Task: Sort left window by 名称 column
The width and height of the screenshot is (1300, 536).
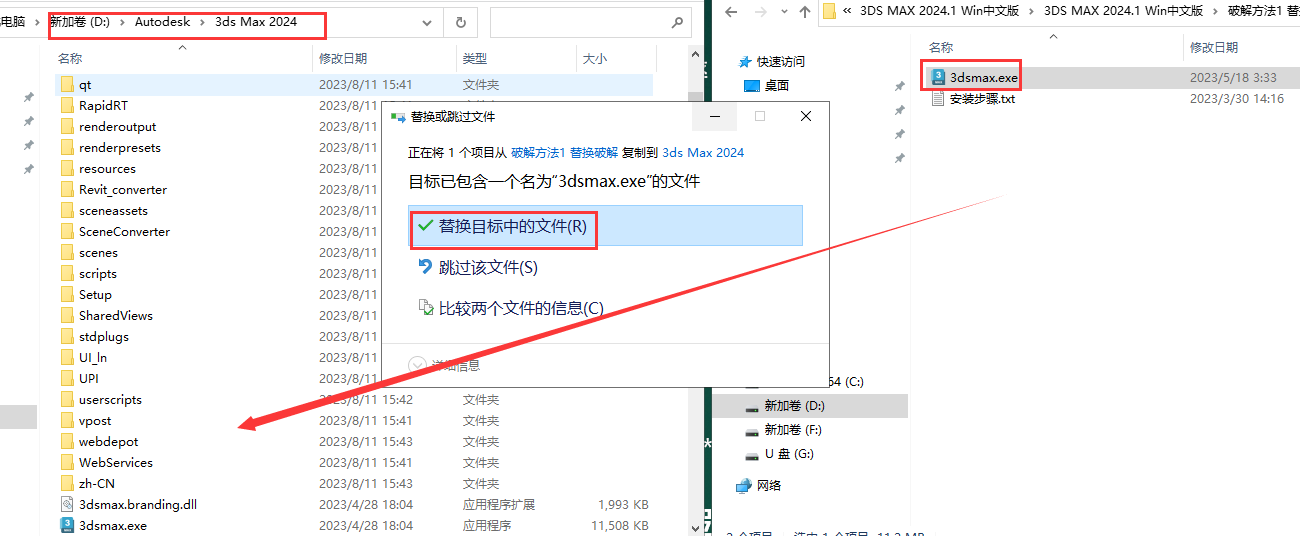Action: (x=70, y=59)
